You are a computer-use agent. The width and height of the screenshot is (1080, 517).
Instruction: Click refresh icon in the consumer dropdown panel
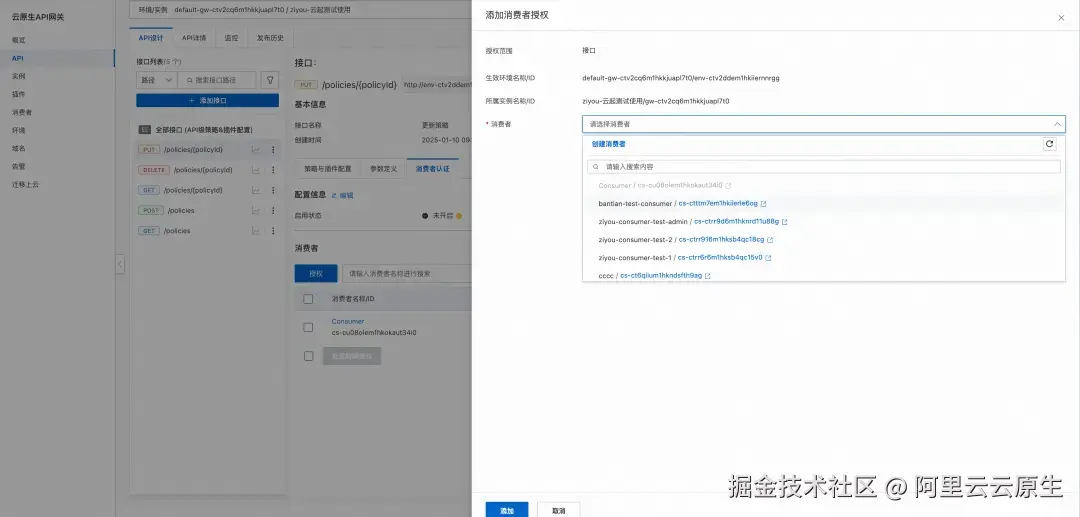coord(1050,144)
